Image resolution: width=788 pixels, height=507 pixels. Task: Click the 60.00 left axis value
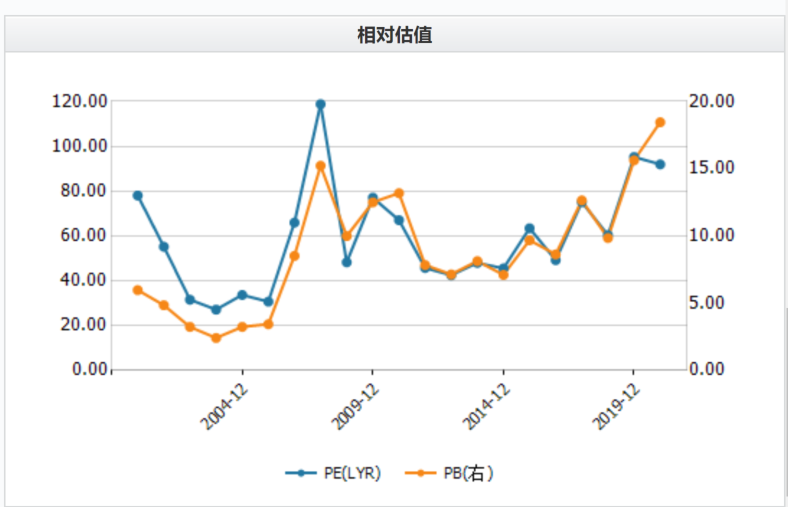[84, 235]
